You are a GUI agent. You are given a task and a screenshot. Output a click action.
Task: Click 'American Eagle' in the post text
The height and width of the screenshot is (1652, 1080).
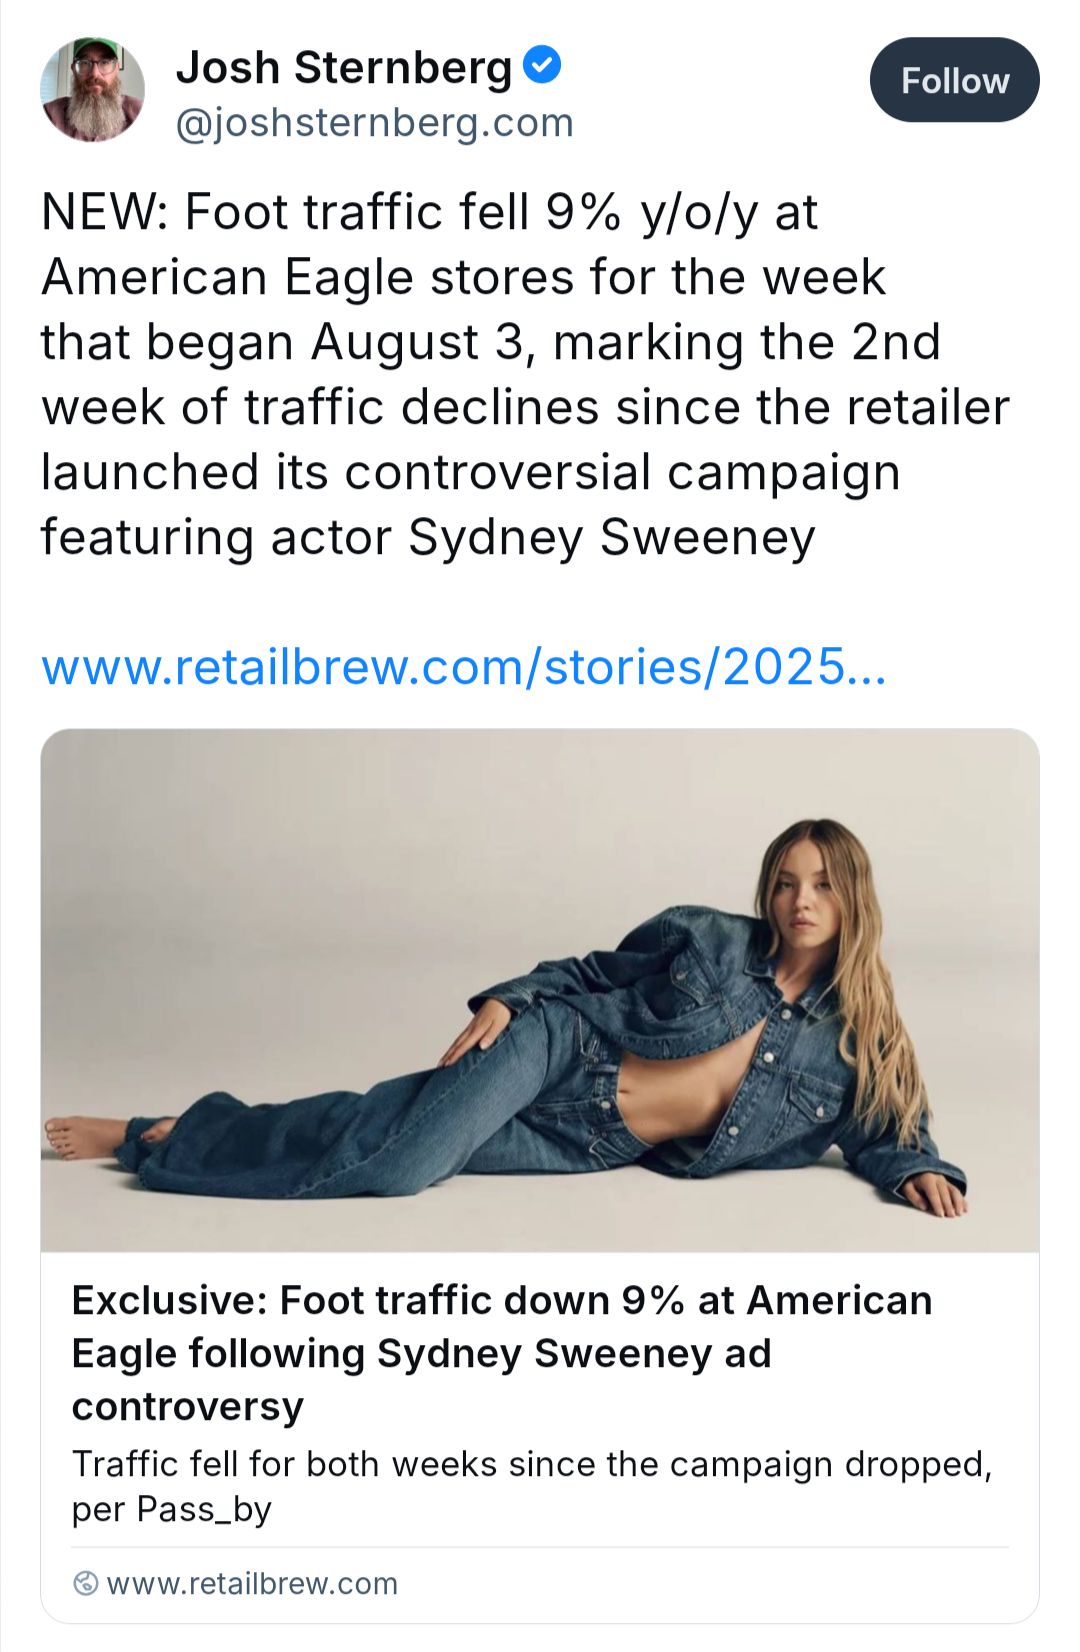(x=227, y=277)
